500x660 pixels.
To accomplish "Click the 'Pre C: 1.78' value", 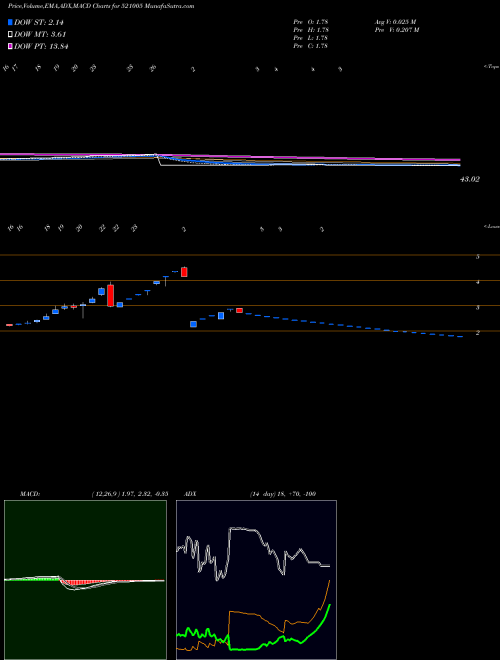I will click(x=311, y=46).
